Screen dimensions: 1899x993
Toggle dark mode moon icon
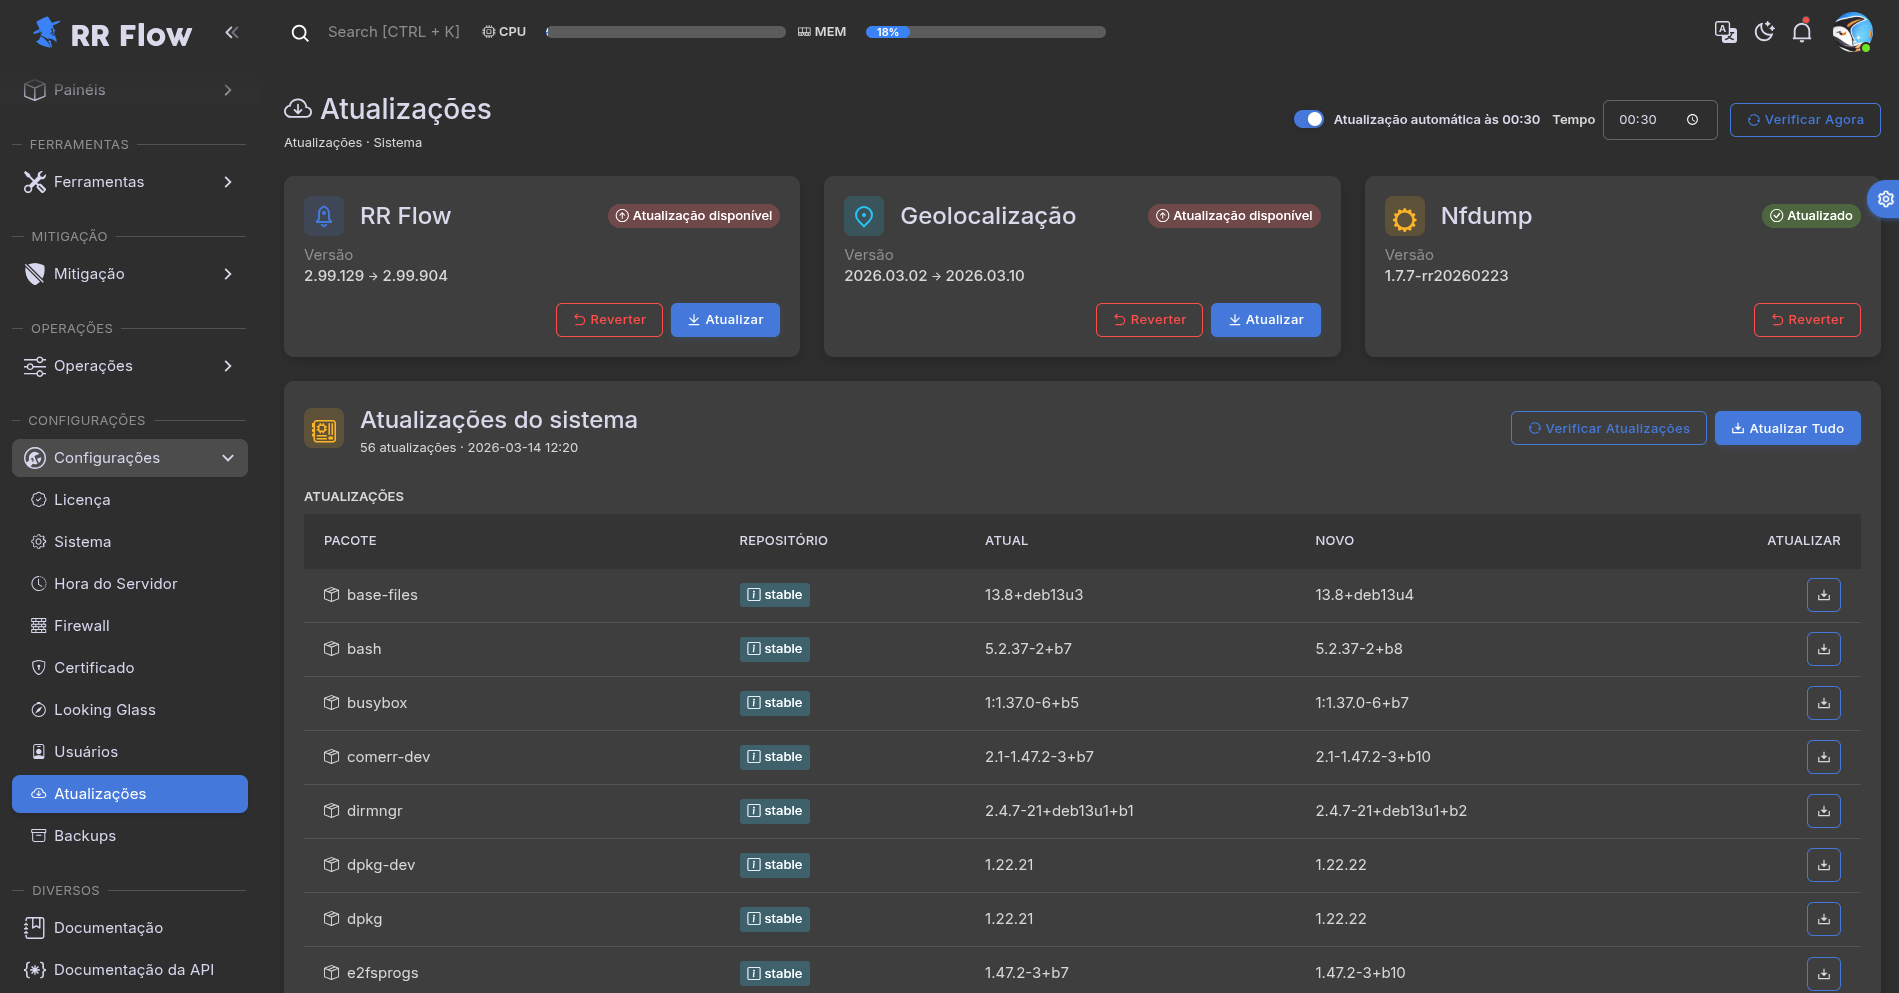coord(1764,32)
